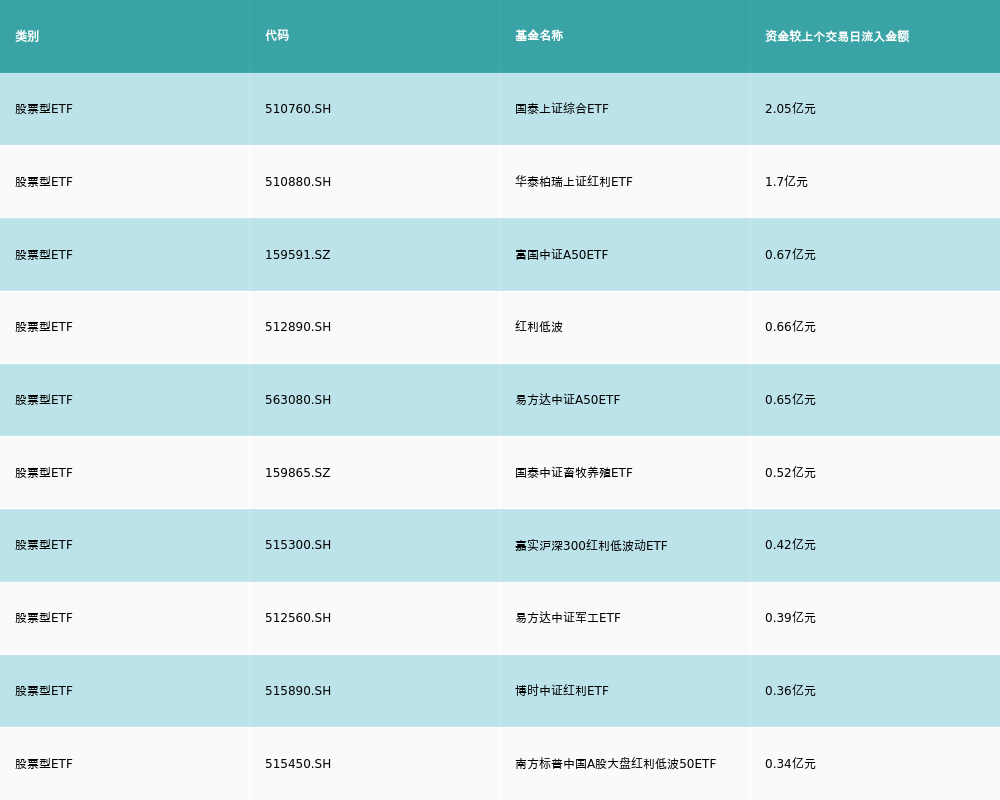Select code 563080.SH

pyautogui.click(x=298, y=400)
